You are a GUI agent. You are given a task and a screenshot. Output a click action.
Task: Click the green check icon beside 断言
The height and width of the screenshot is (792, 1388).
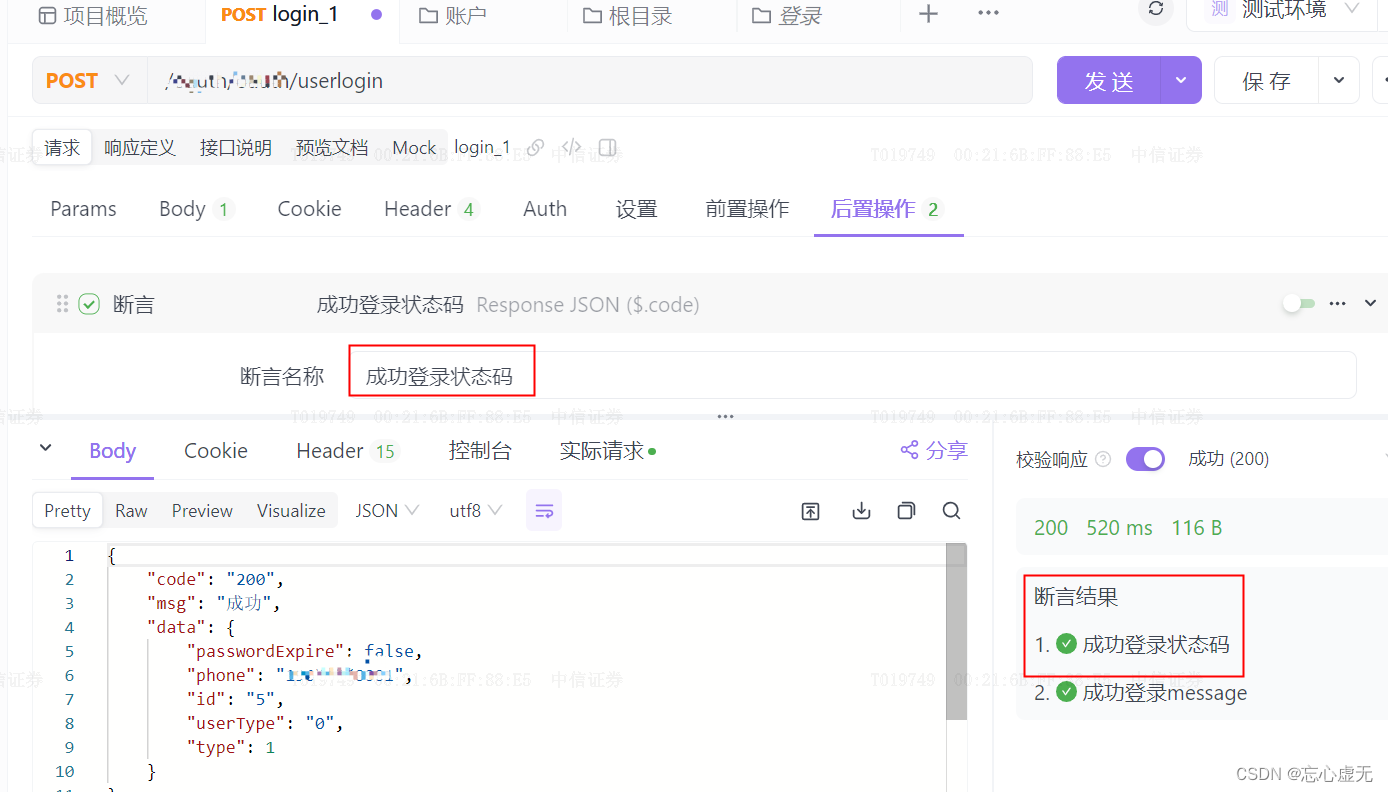click(89, 304)
